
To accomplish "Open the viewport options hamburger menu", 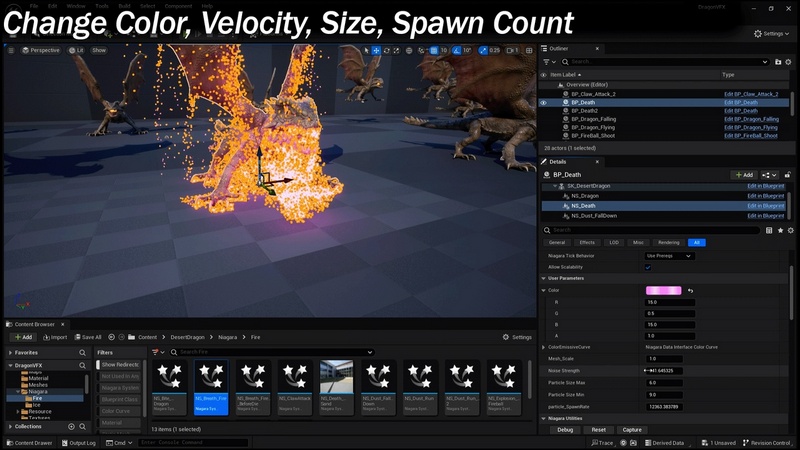I will click(x=11, y=50).
